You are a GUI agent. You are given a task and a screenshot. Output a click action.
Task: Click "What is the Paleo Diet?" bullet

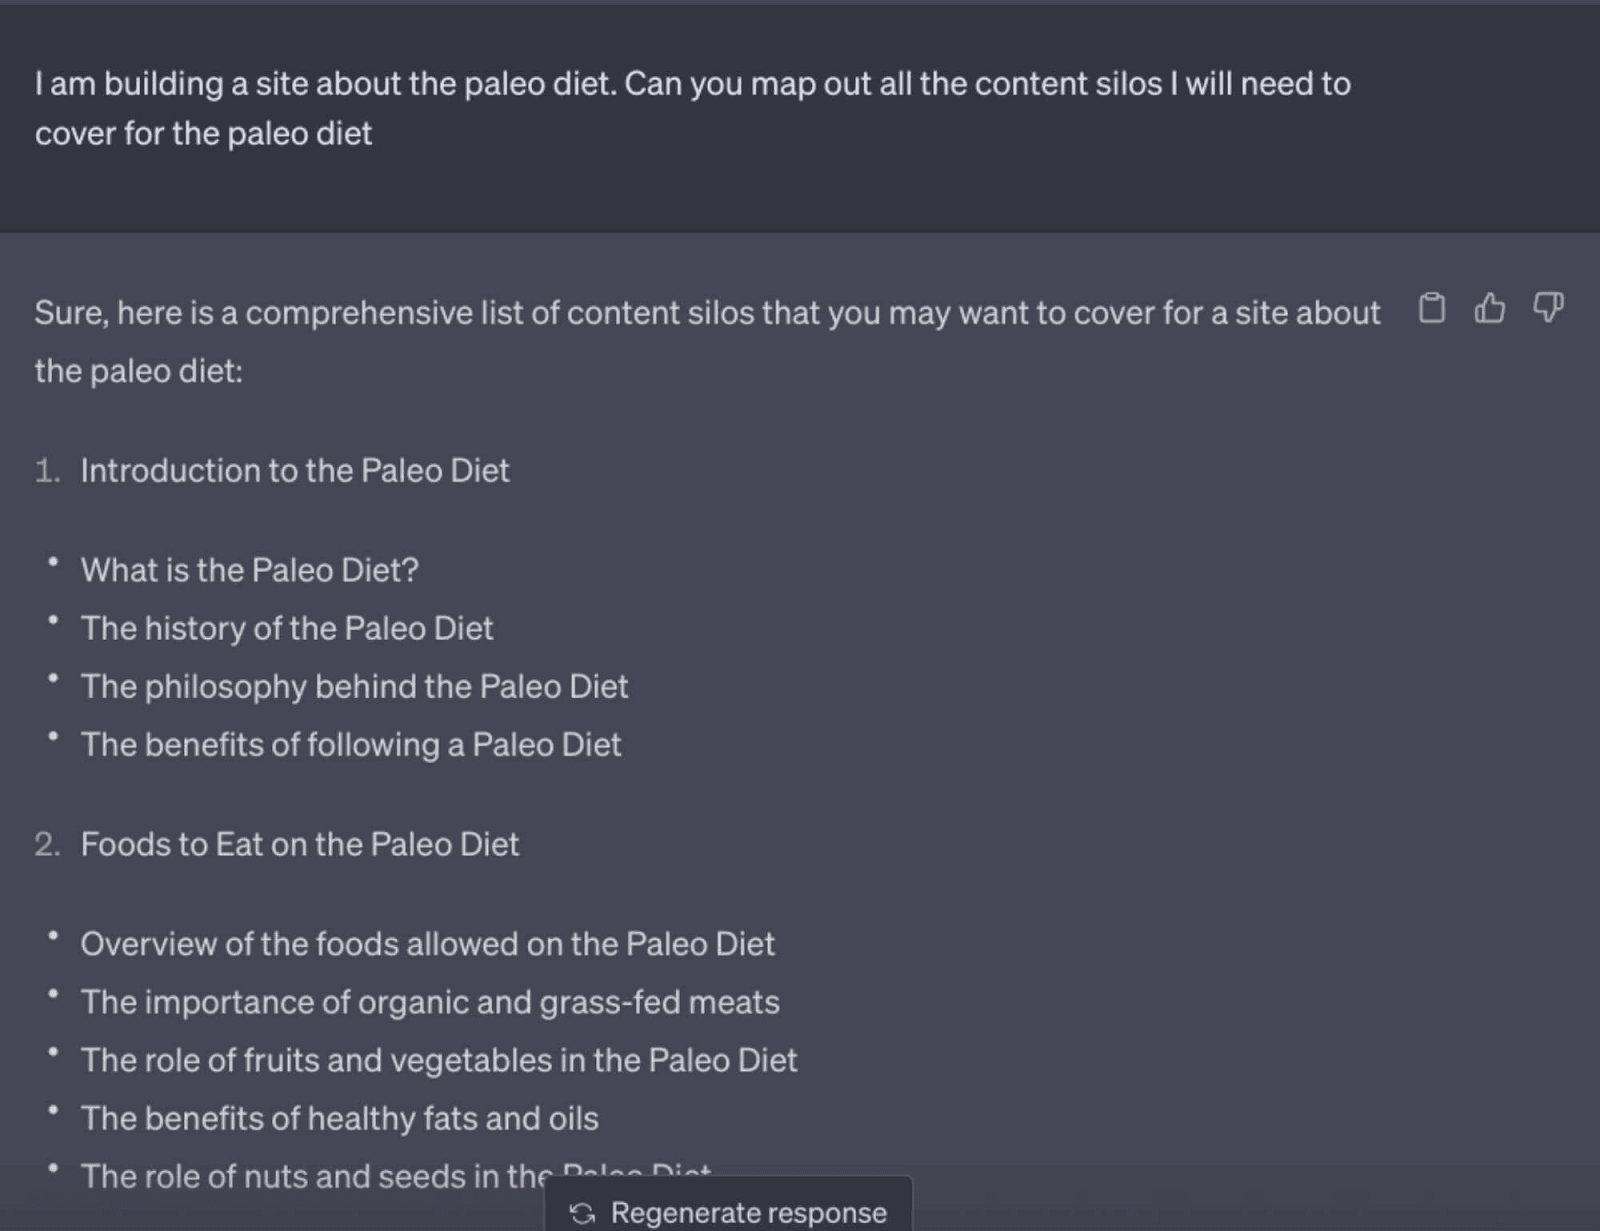point(250,570)
